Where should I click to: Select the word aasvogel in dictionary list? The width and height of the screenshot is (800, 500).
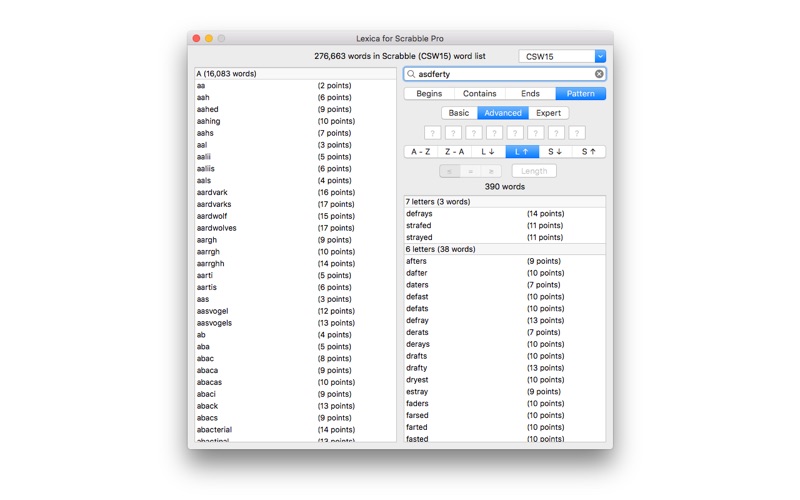pyautogui.click(x=295, y=311)
